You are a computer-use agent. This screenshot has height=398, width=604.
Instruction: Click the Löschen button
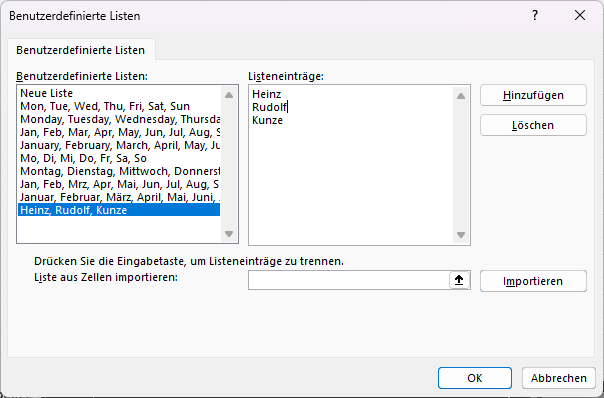pos(533,125)
